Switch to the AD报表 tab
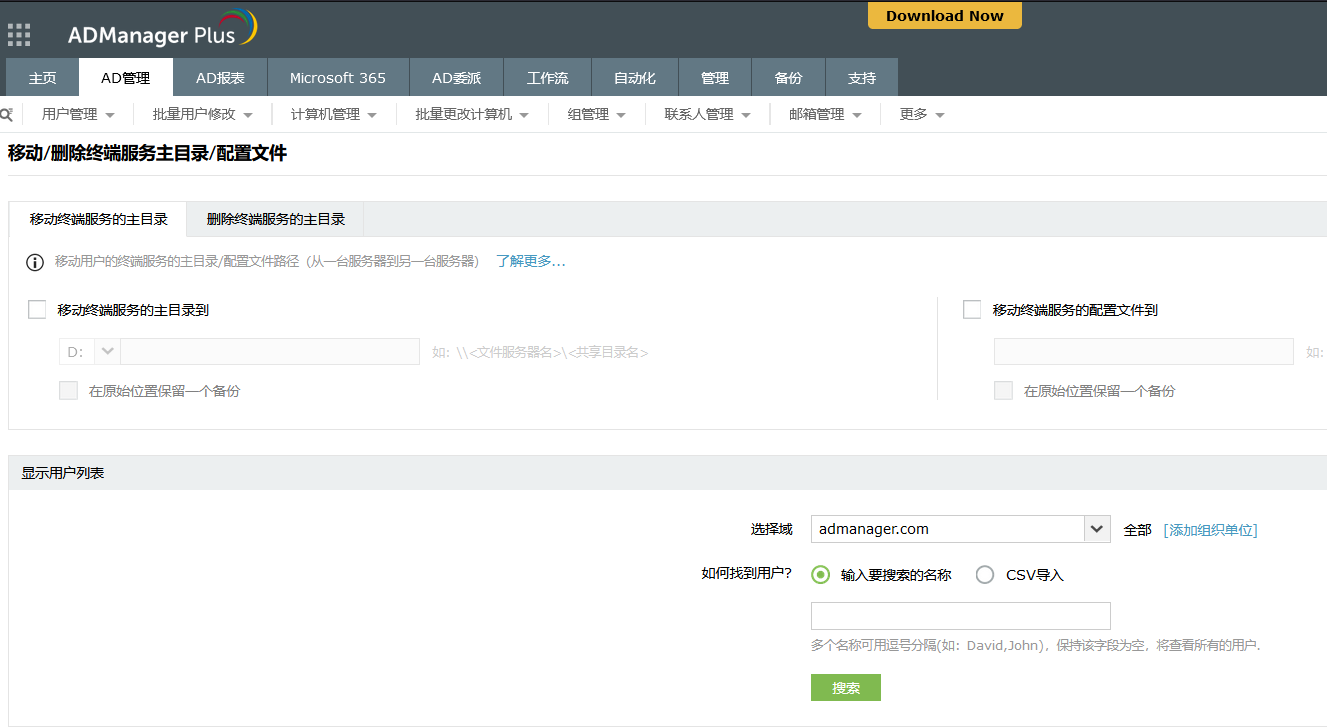Image resolution: width=1327 pixels, height=727 pixels. pos(220,78)
